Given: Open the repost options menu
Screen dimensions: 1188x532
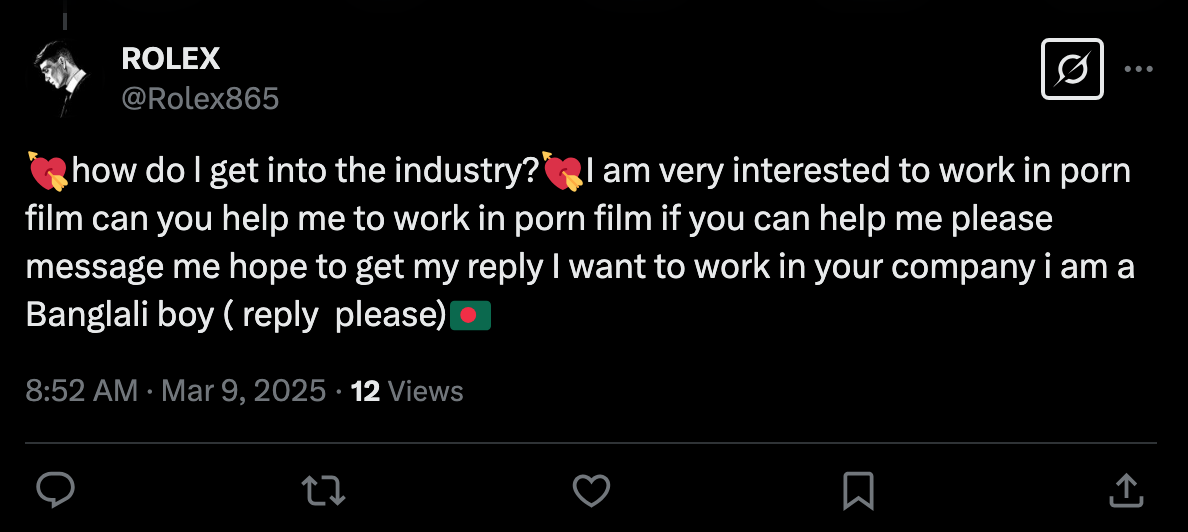Looking at the screenshot, I should (x=323, y=489).
